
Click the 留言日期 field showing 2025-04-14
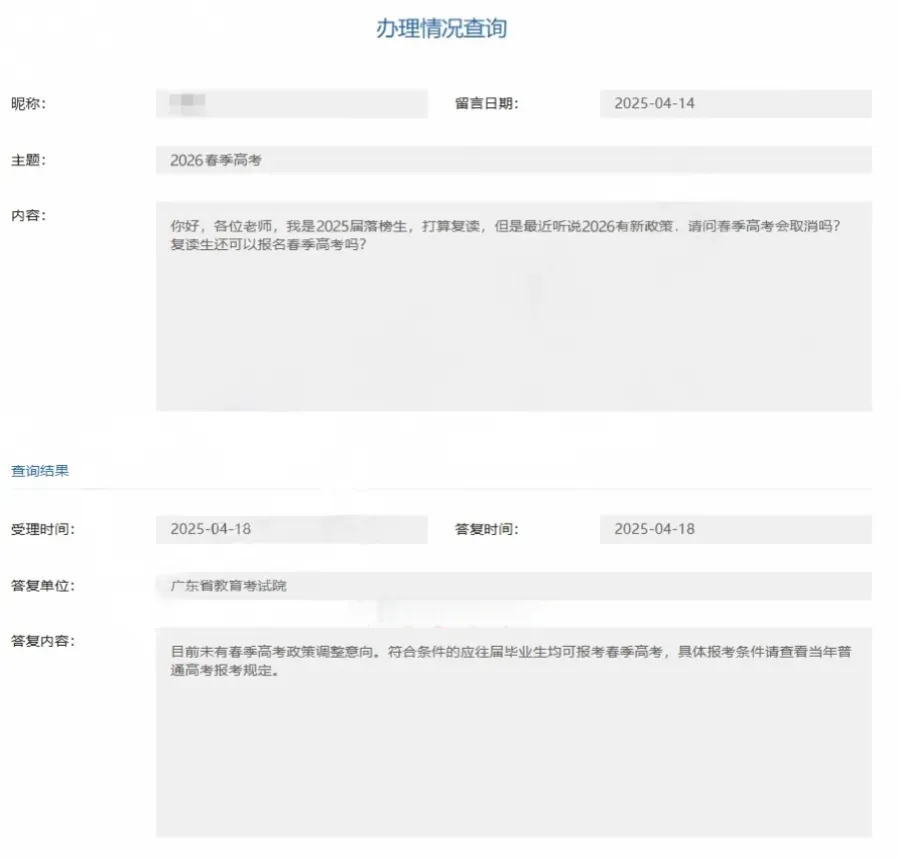736,104
